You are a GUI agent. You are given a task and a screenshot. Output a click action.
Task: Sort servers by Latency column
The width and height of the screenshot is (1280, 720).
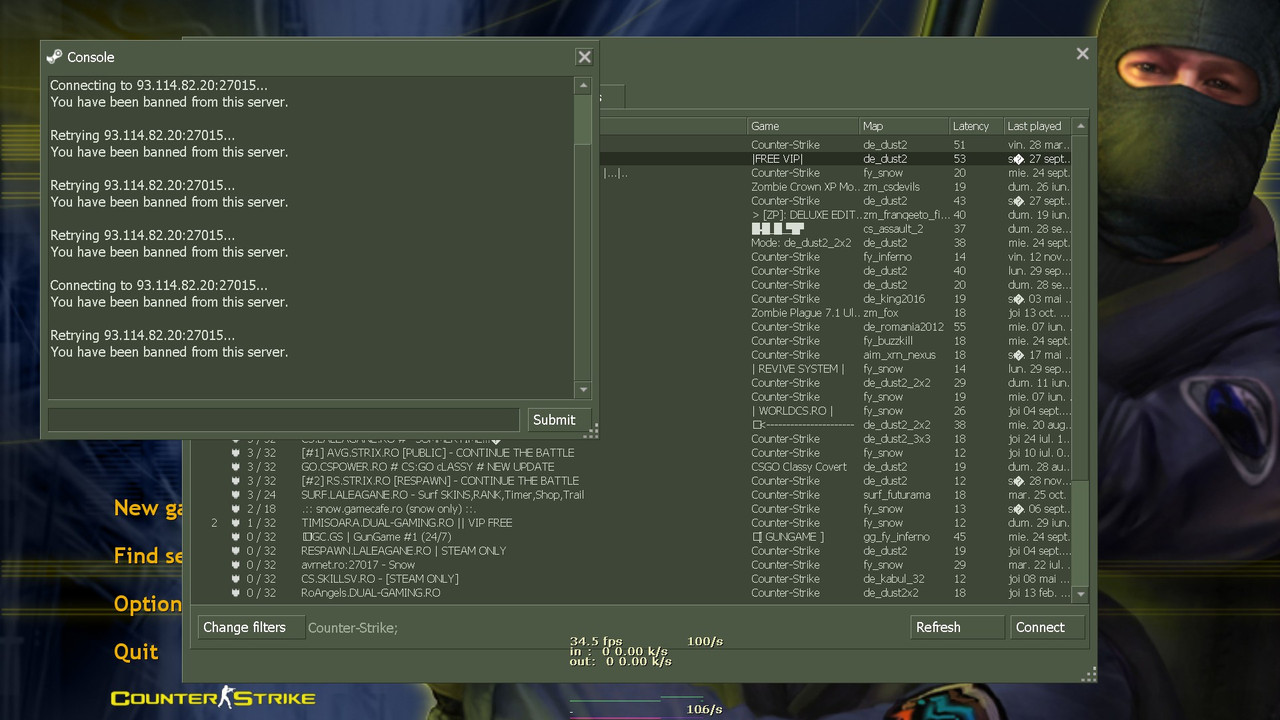pyautogui.click(x=976, y=126)
